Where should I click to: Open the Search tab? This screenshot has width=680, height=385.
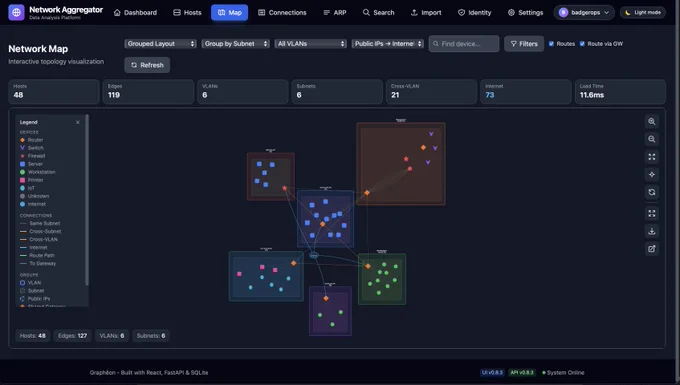pos(379,13)
